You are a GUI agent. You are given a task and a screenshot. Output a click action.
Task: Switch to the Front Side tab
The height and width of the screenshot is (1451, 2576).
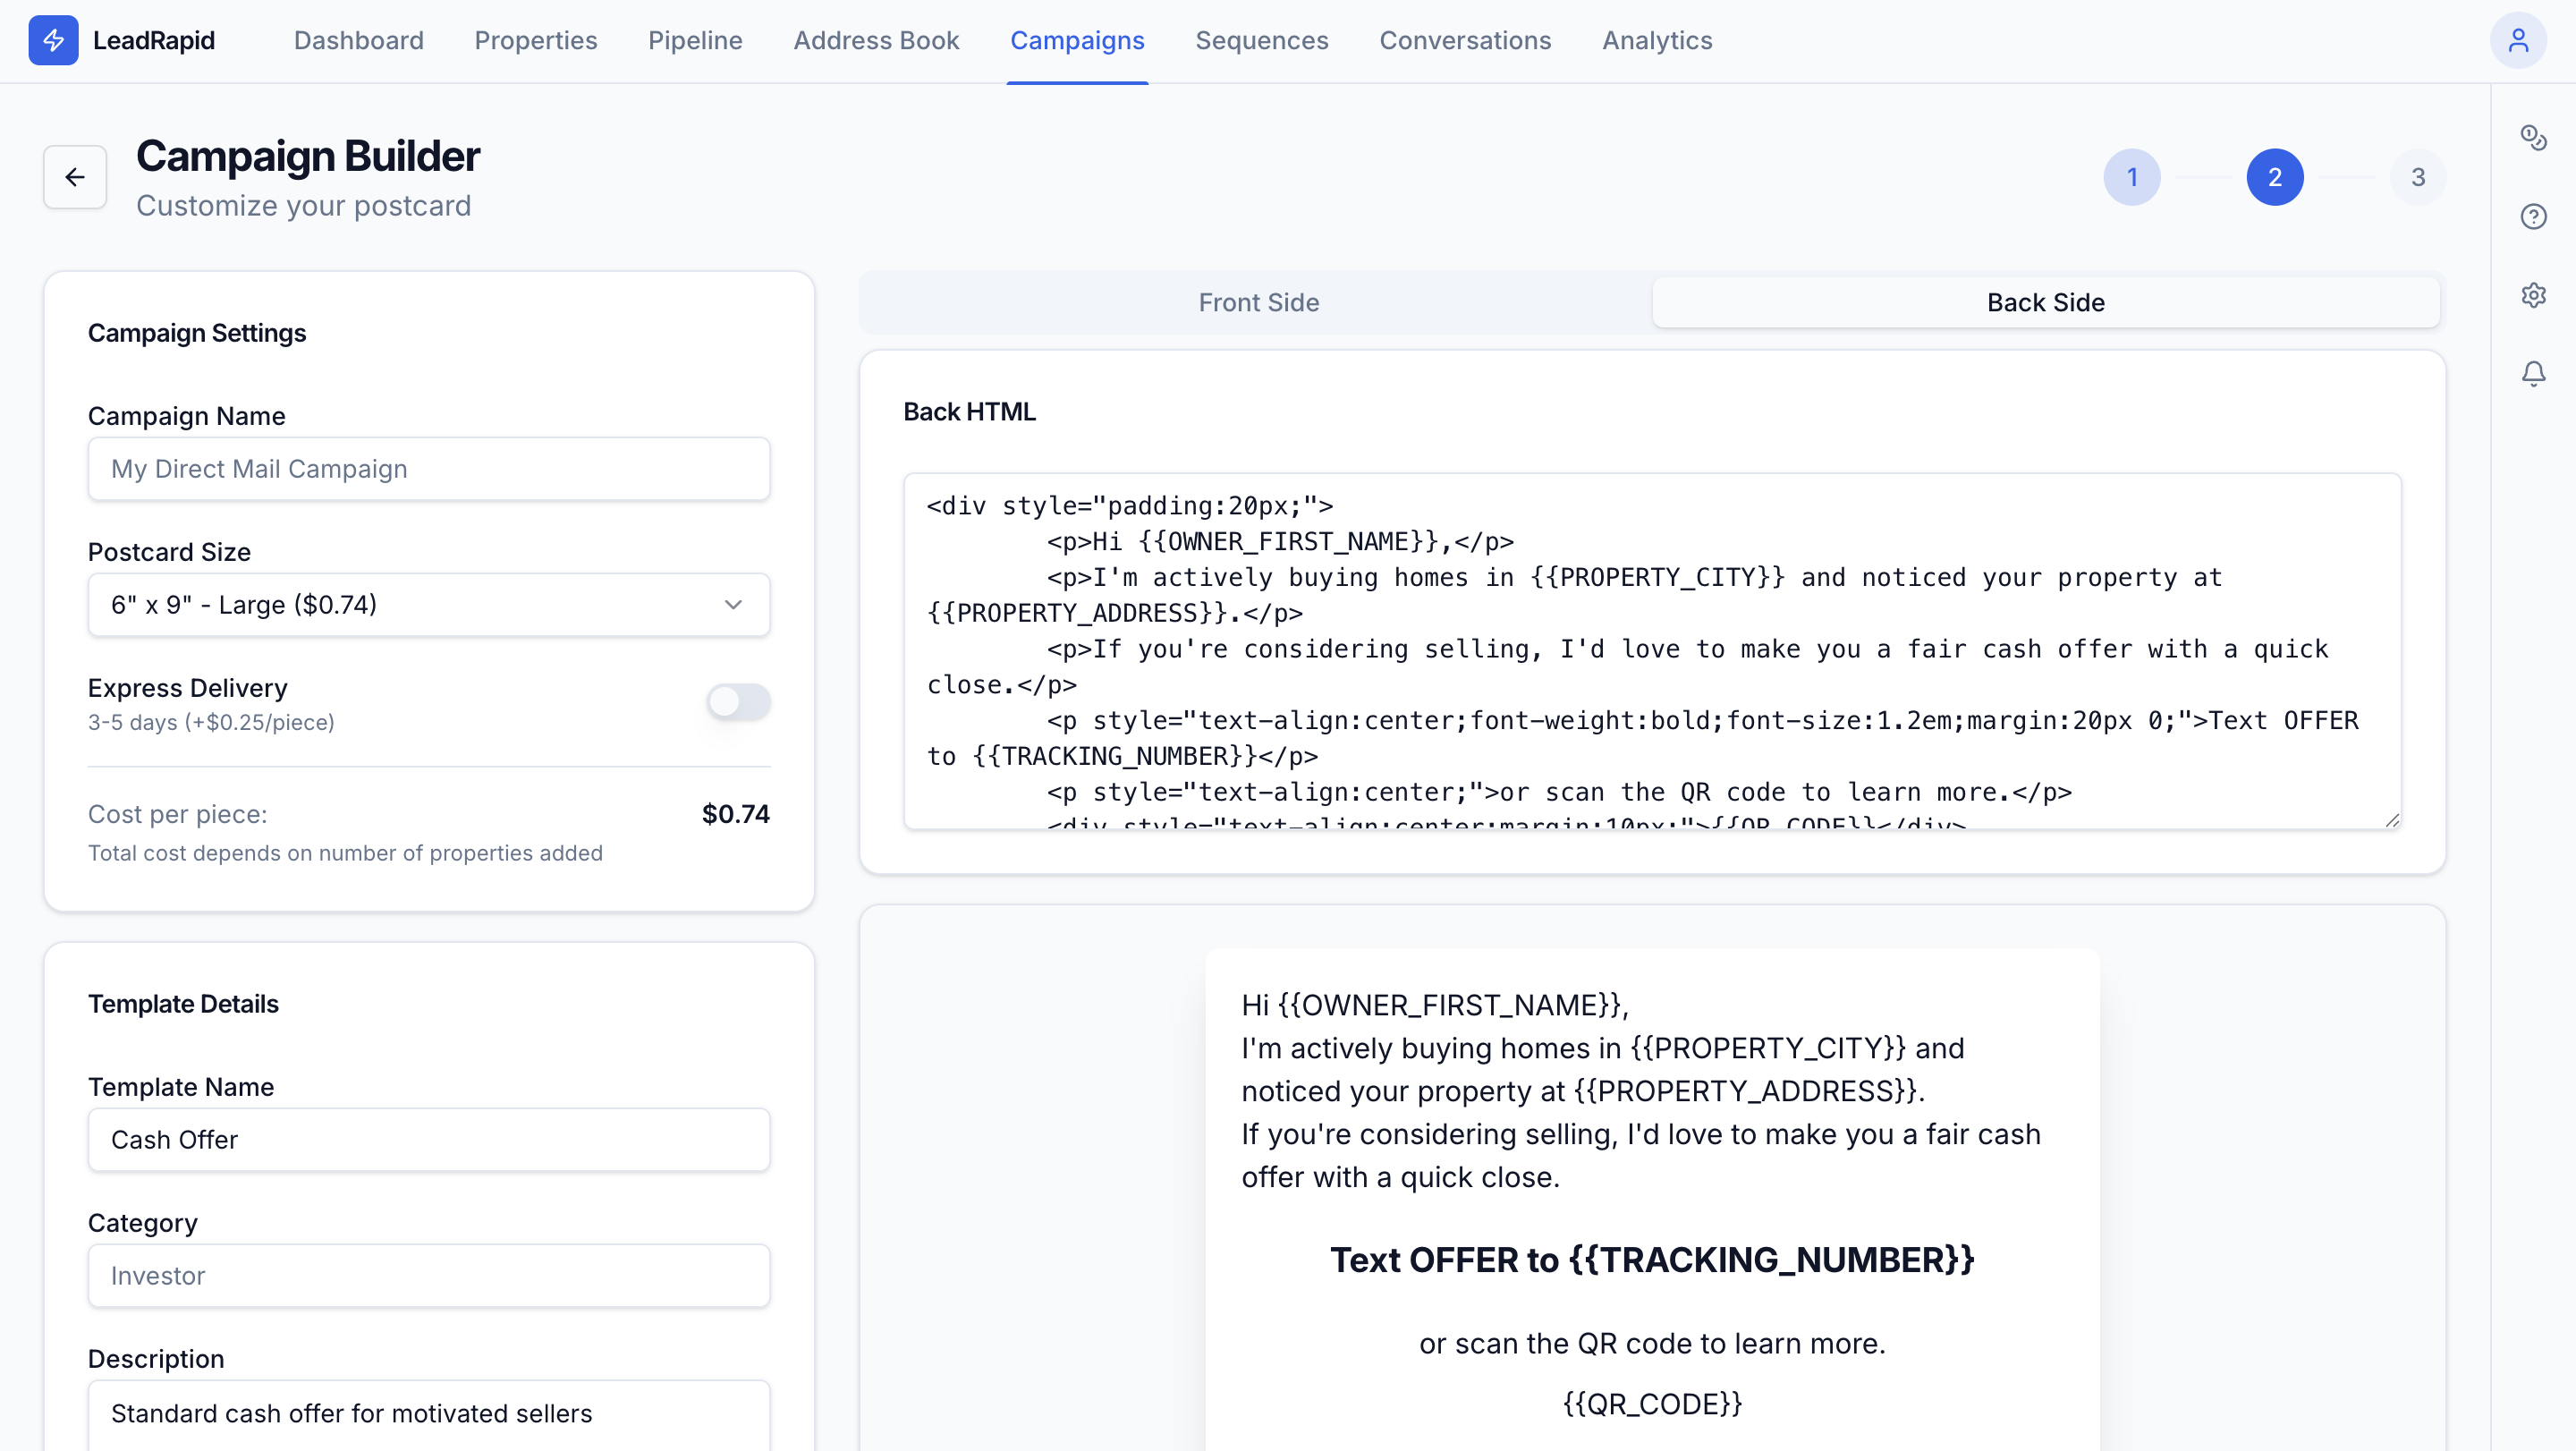coord(1258,302)
